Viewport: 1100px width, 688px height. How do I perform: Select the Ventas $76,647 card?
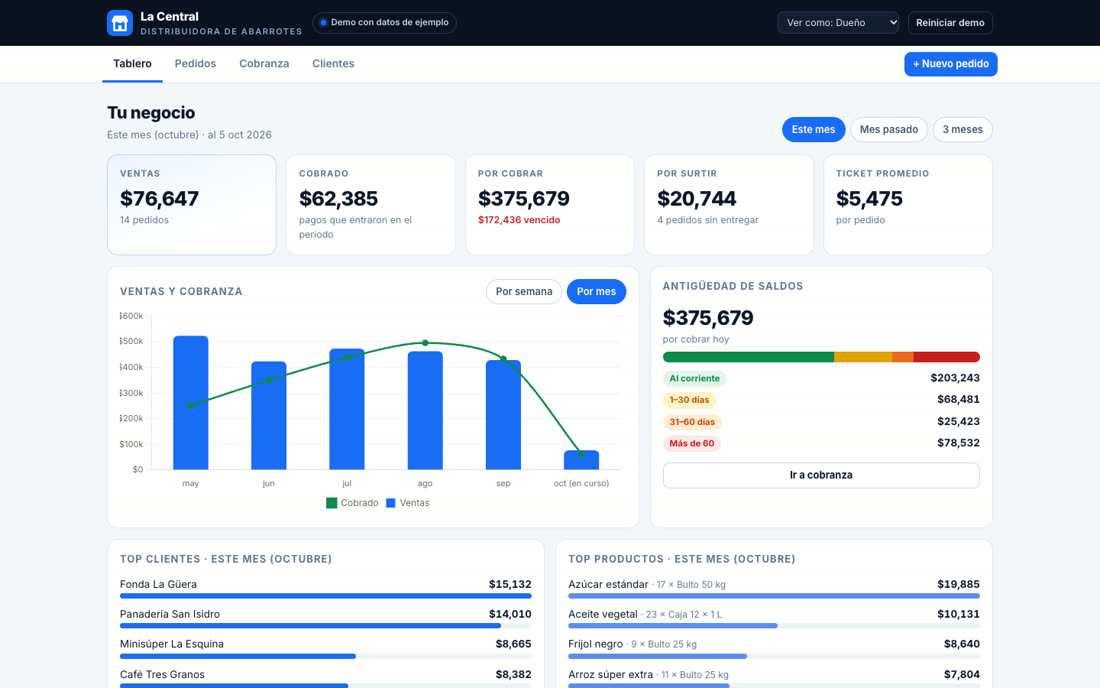[x=192, y=205]
